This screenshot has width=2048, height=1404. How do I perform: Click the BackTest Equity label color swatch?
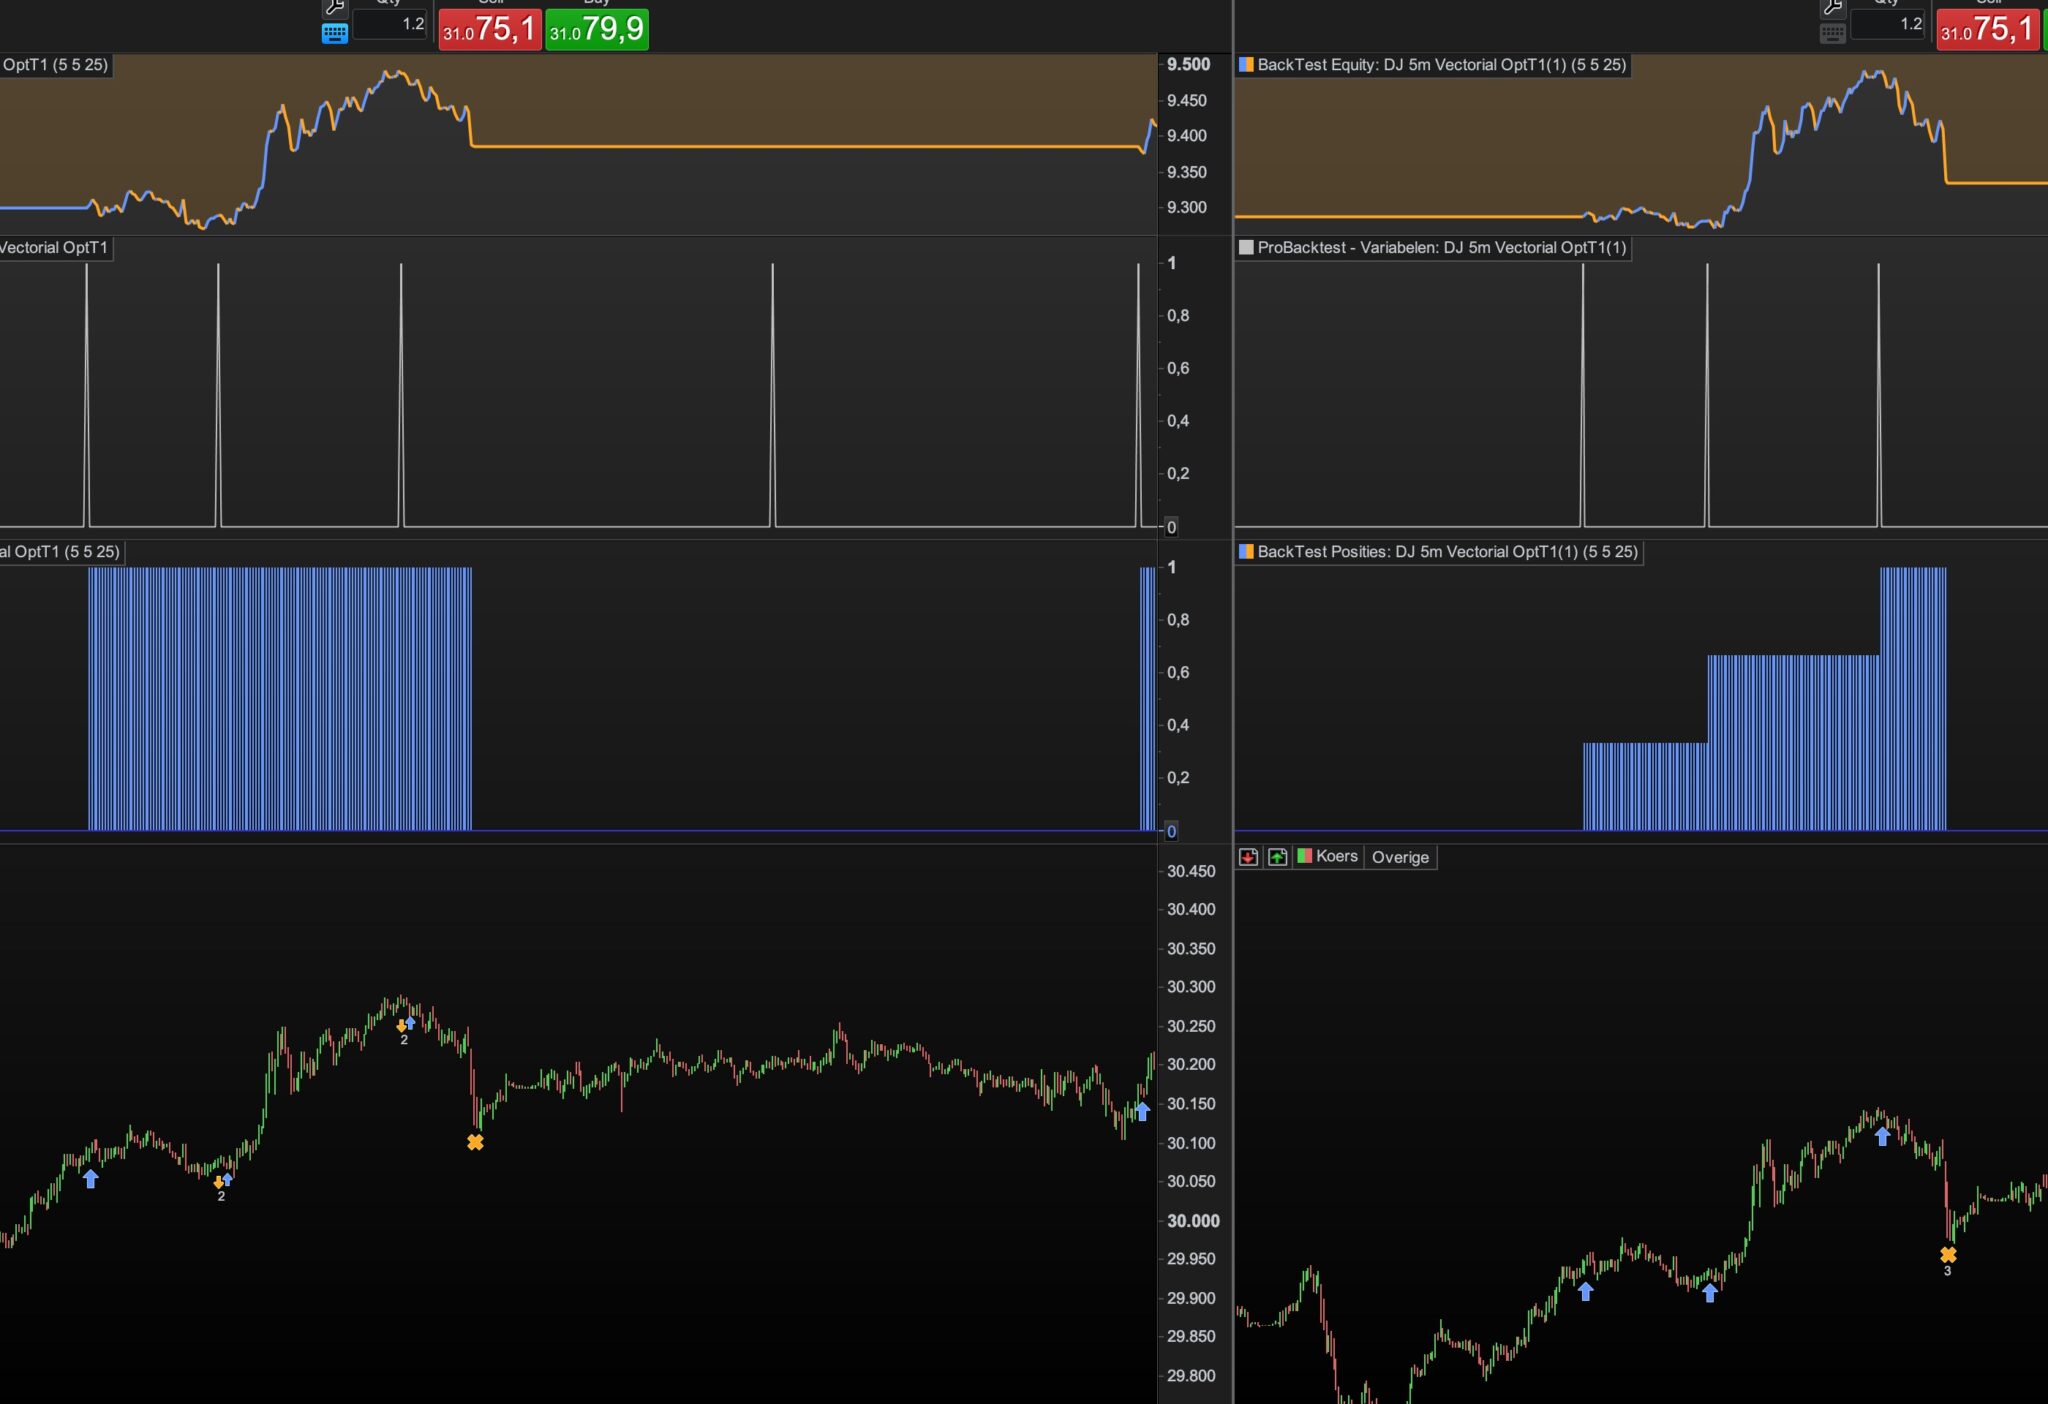point(1246,65)
